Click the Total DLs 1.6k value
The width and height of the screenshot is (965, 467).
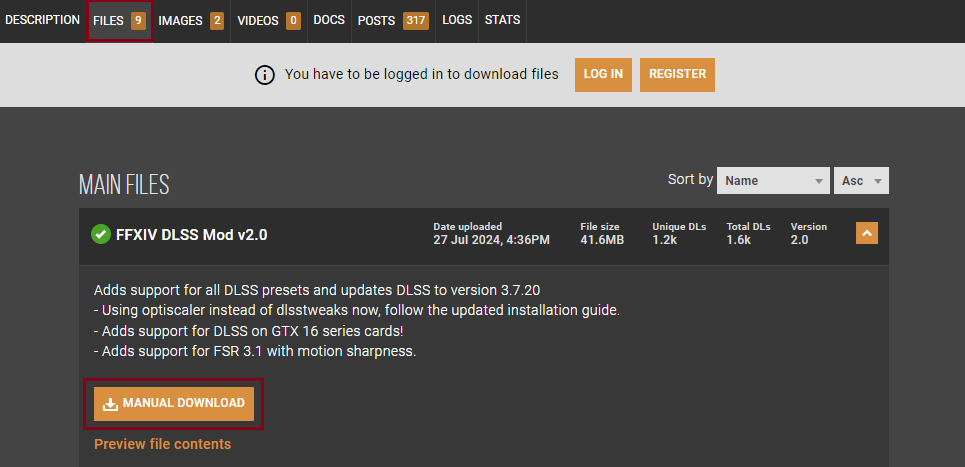(739, 240)
